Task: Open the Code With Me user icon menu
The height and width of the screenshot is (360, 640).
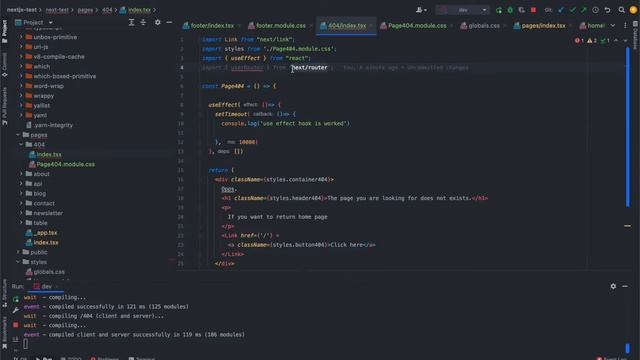Action: (421, 10)
